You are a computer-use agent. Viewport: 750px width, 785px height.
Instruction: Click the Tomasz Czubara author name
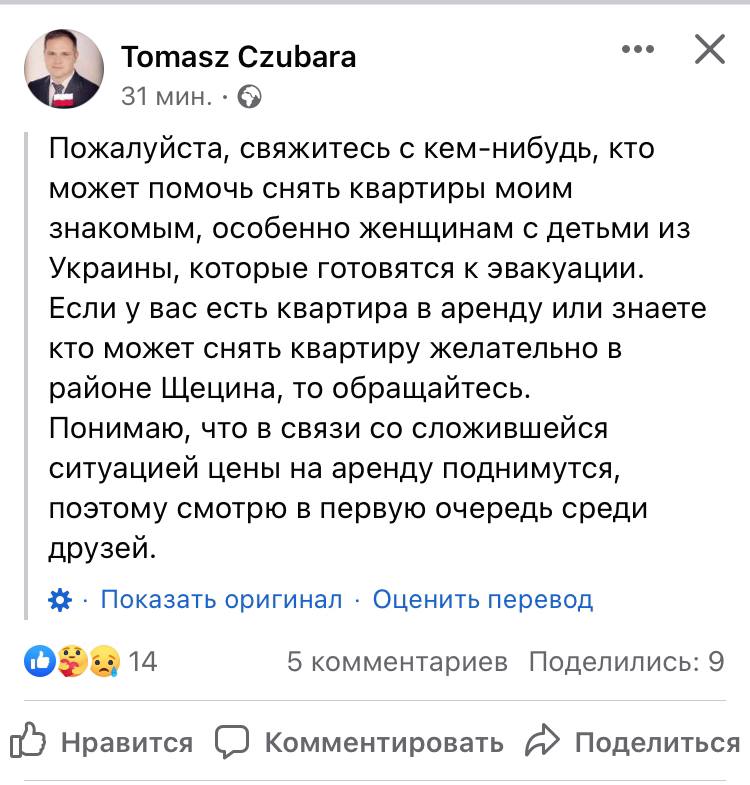coord(238,58)
